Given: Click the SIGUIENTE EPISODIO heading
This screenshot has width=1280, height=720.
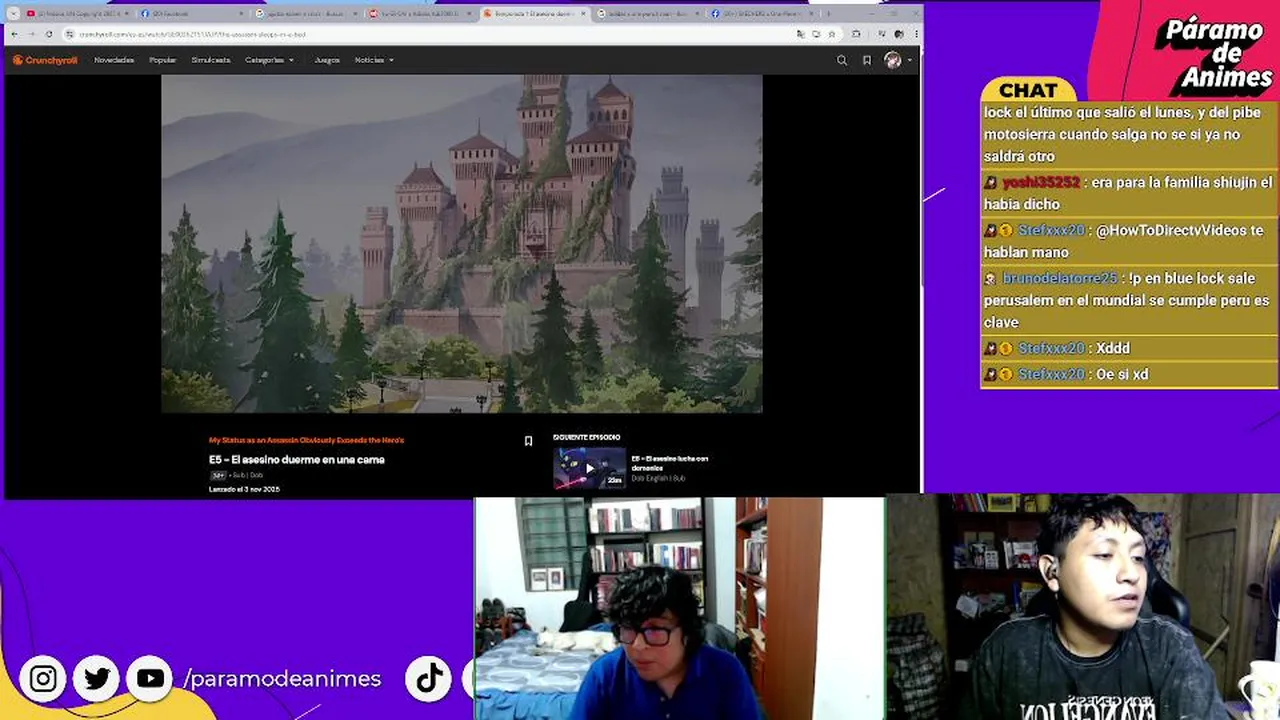Looking at the screenshot, I should (x=587, y=437).
